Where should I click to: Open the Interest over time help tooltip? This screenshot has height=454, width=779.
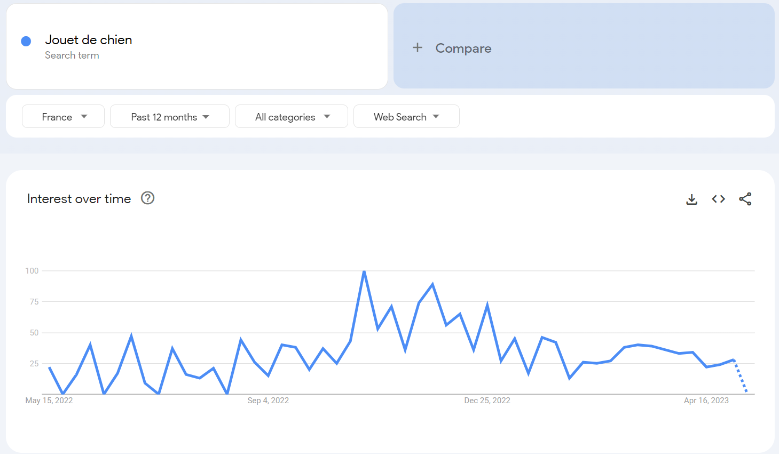click(x=148, y=198)
